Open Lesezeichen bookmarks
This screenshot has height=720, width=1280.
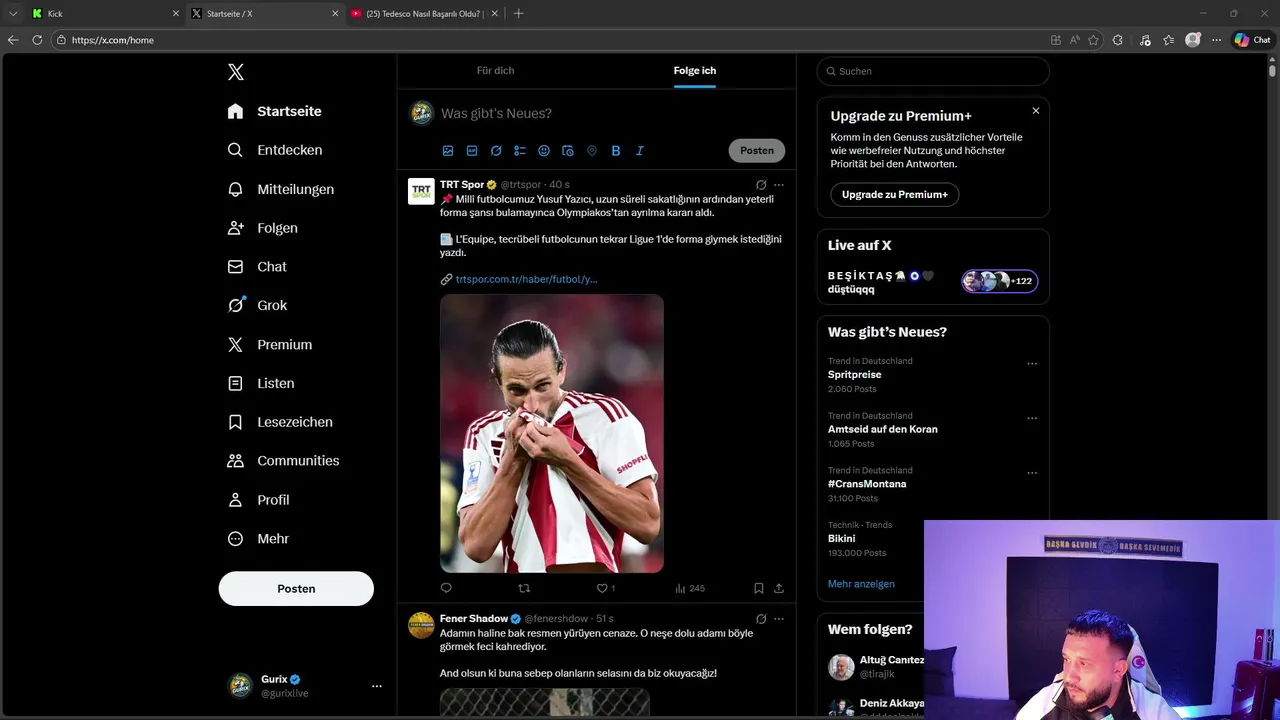tap(280, 422)
